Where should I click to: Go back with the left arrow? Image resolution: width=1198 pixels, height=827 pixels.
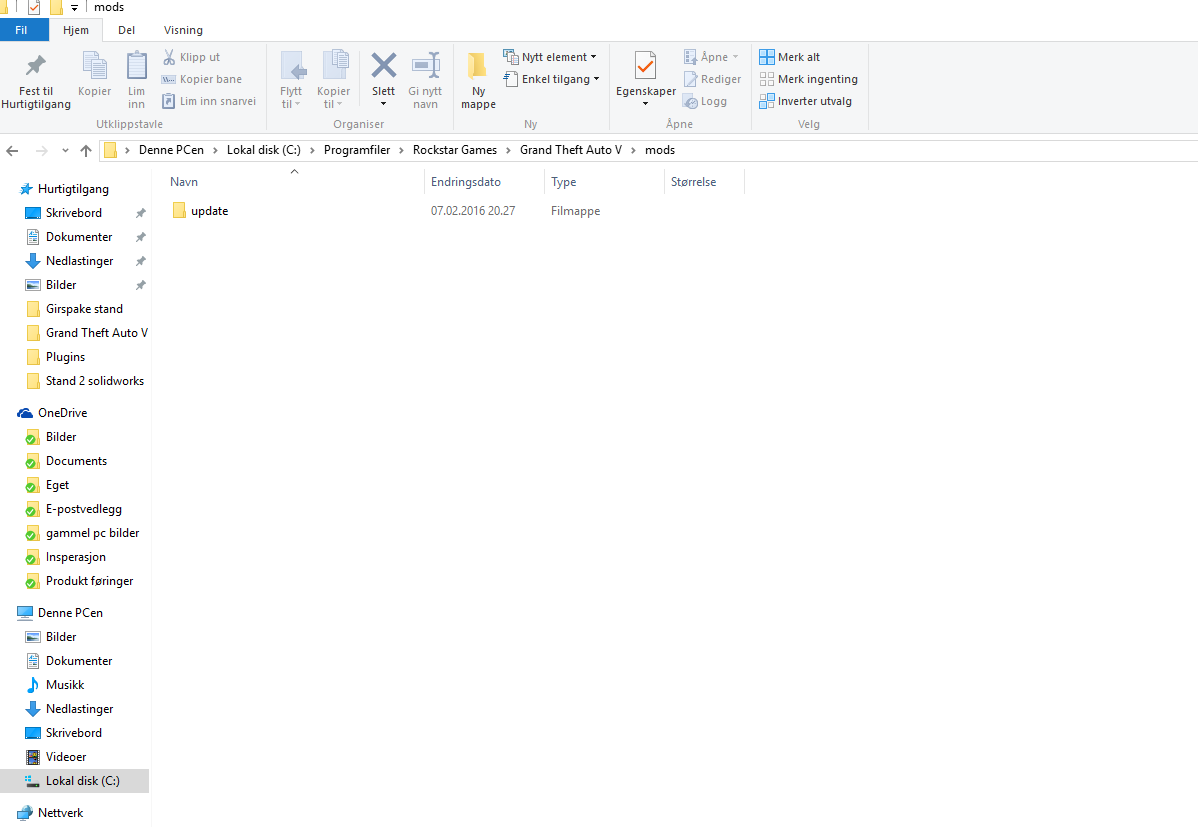12,151
